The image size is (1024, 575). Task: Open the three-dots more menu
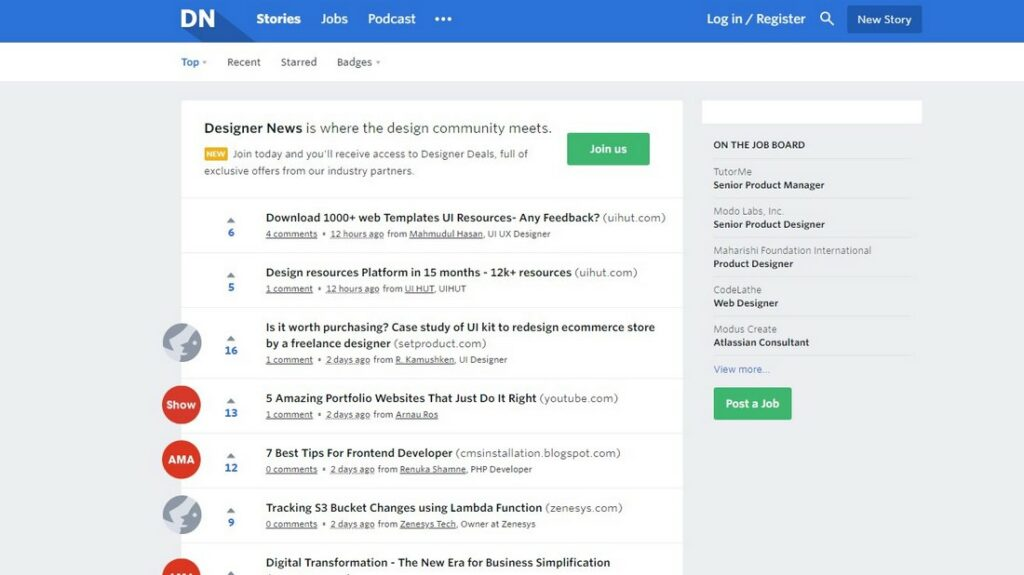tap(443, 19)
